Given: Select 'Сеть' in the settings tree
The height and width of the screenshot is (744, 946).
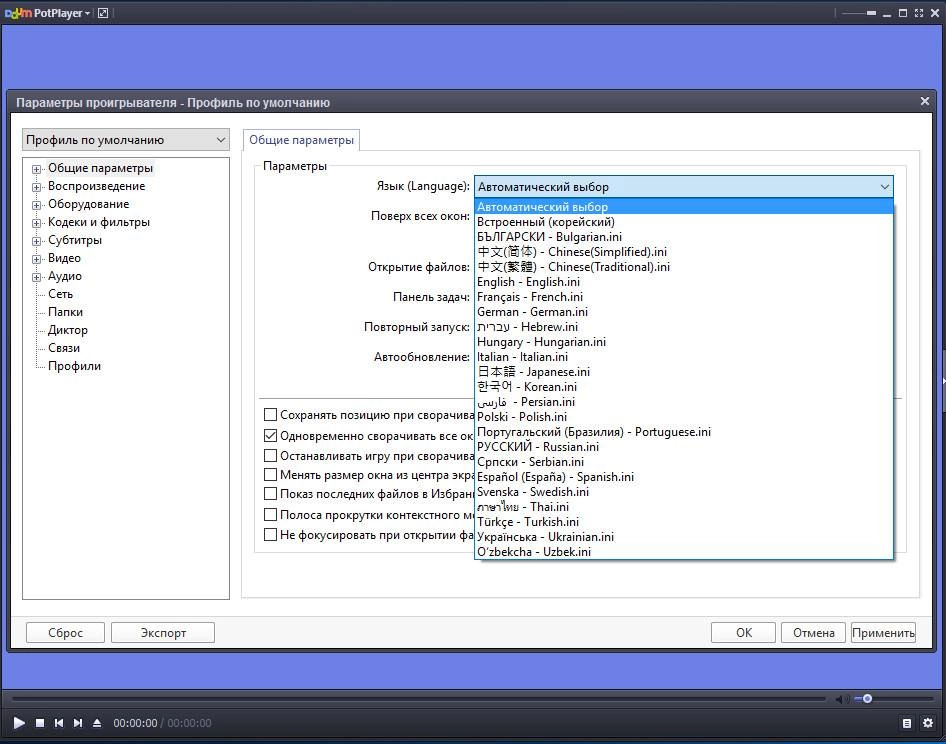Looking at the screenshot, I should tap(60, 294).
